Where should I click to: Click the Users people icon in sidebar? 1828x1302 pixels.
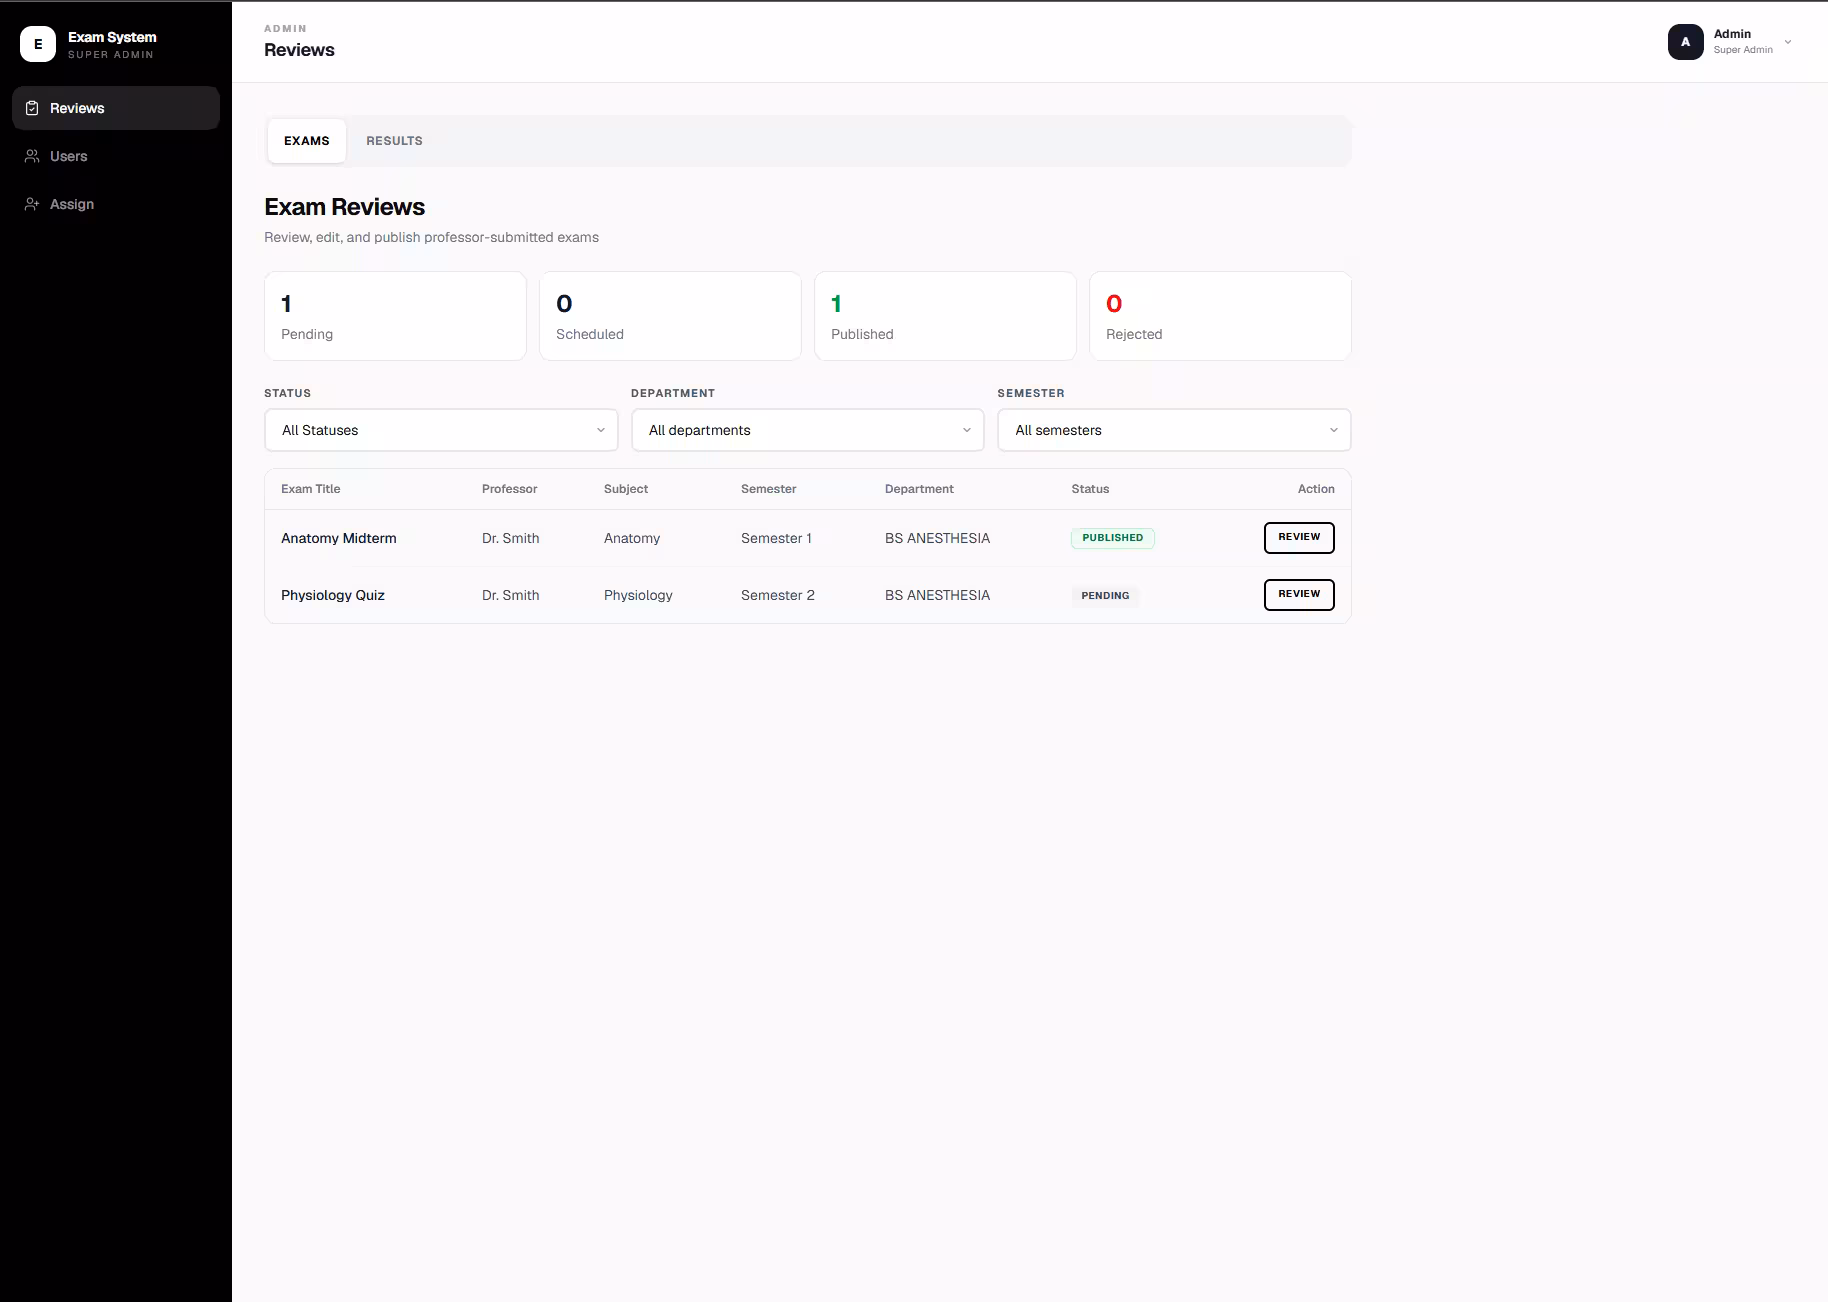tap(32, 156)
